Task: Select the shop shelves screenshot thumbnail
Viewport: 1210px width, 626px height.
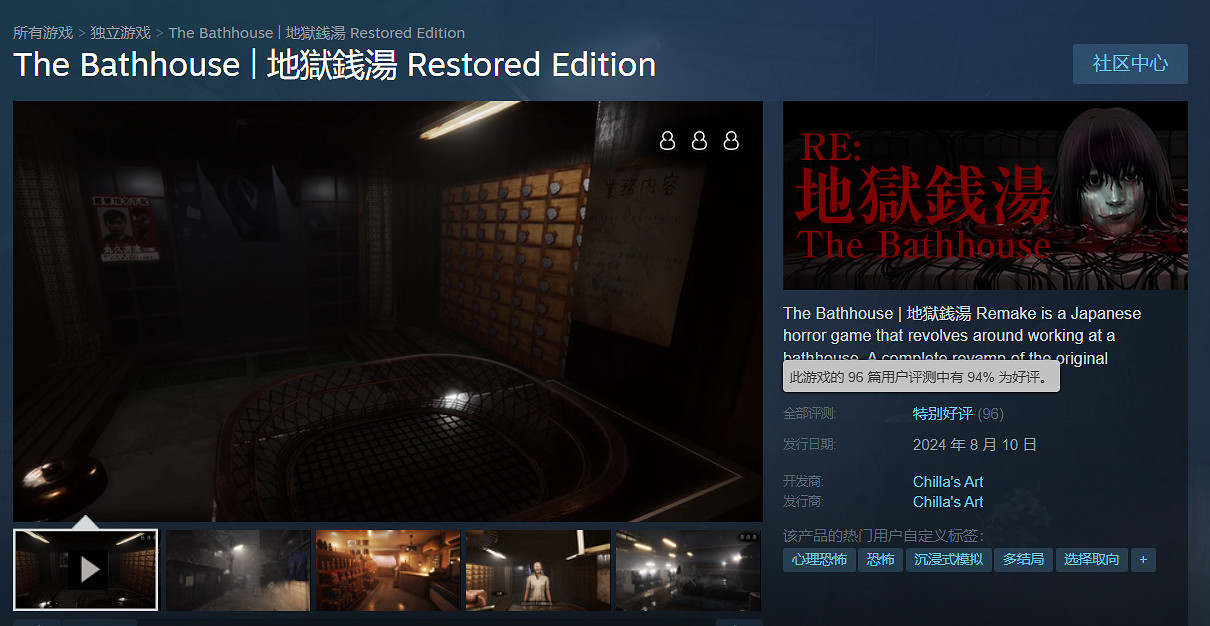Action: 387,570
